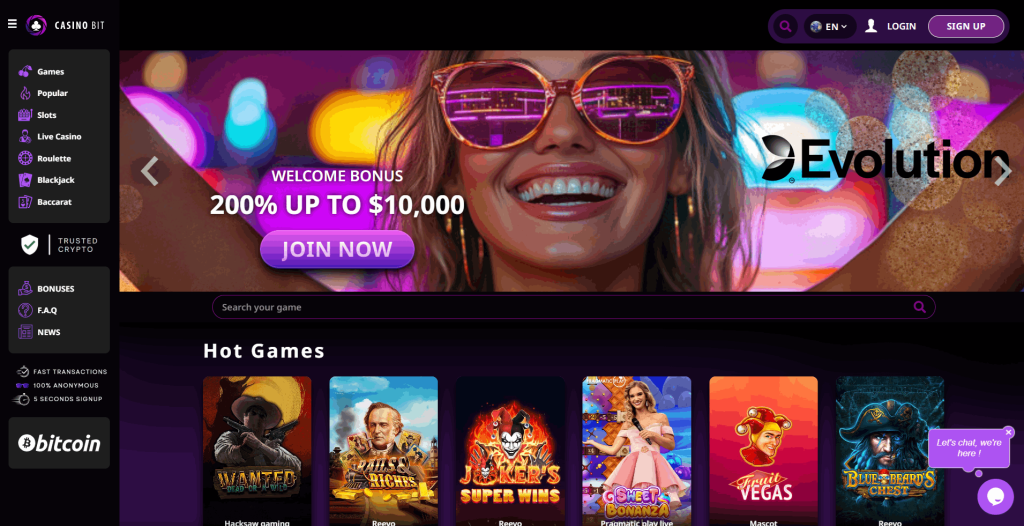Expand the EN language dropdown
Screen dimensions: 1024x526
[x=829, y=27]
